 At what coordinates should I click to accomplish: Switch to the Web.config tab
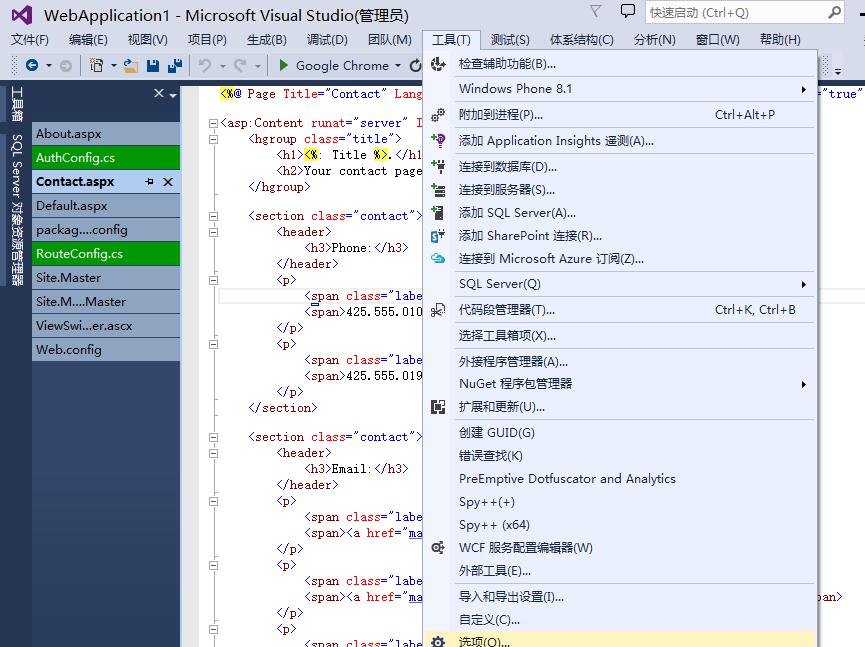coord(106,350)
